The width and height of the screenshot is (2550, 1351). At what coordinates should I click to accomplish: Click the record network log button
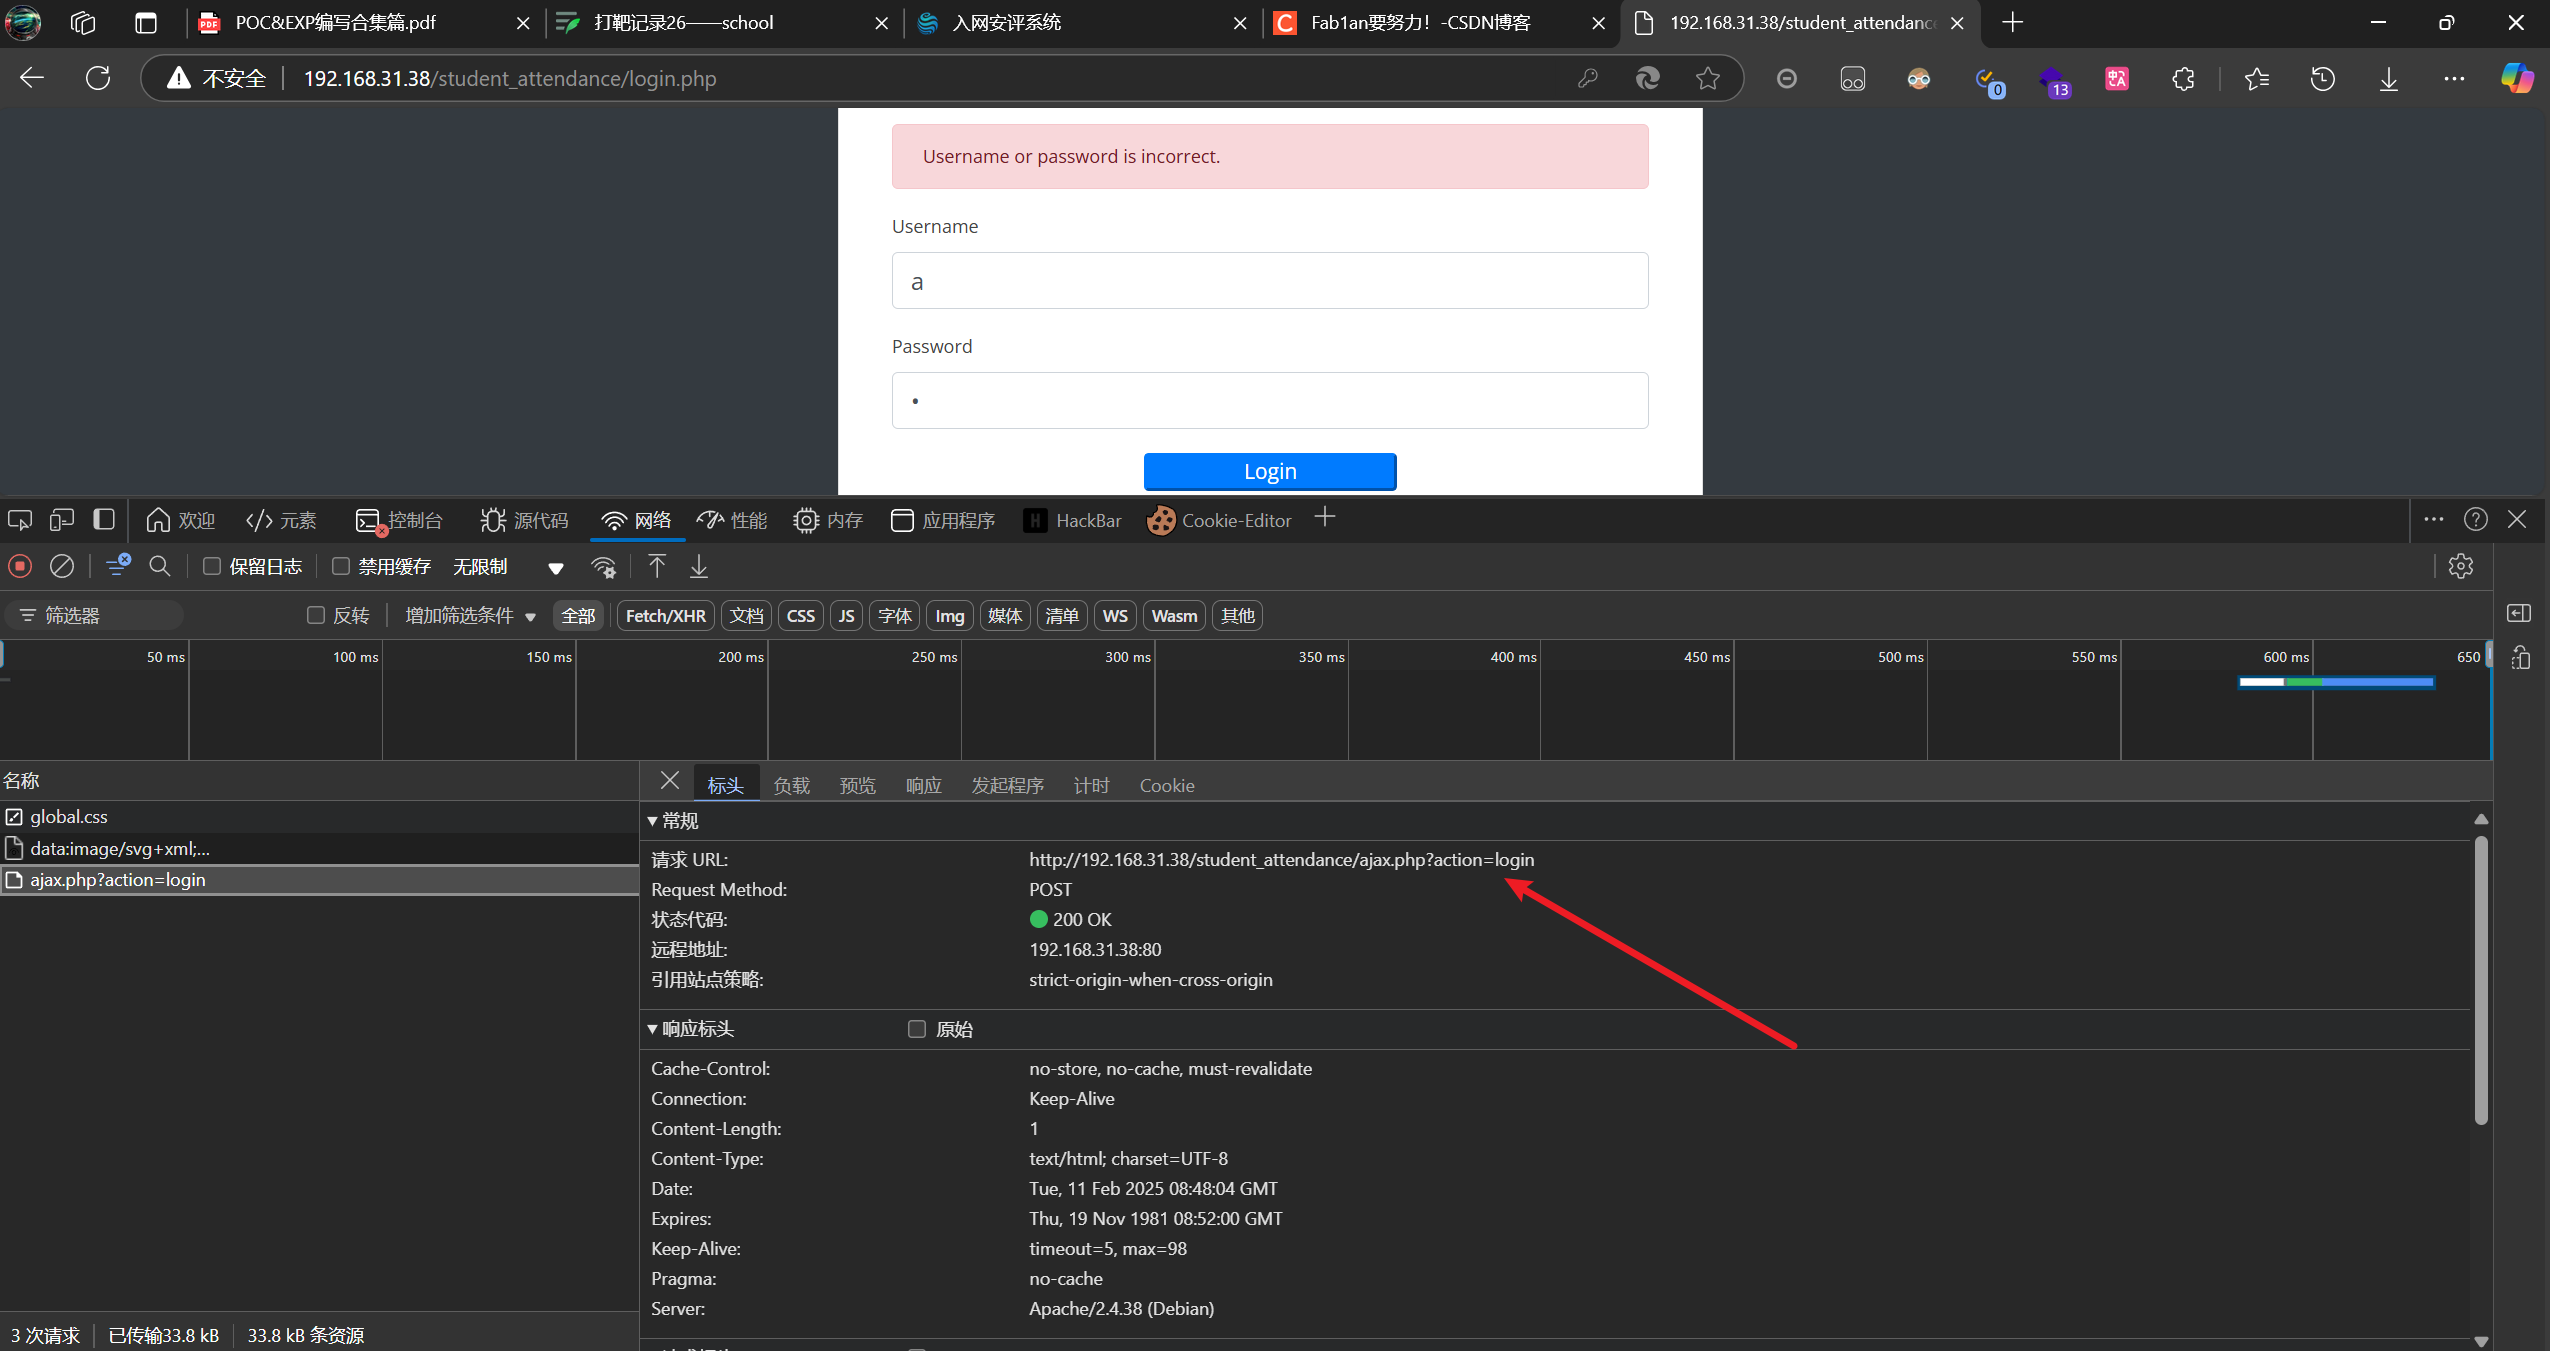[20, 566]
